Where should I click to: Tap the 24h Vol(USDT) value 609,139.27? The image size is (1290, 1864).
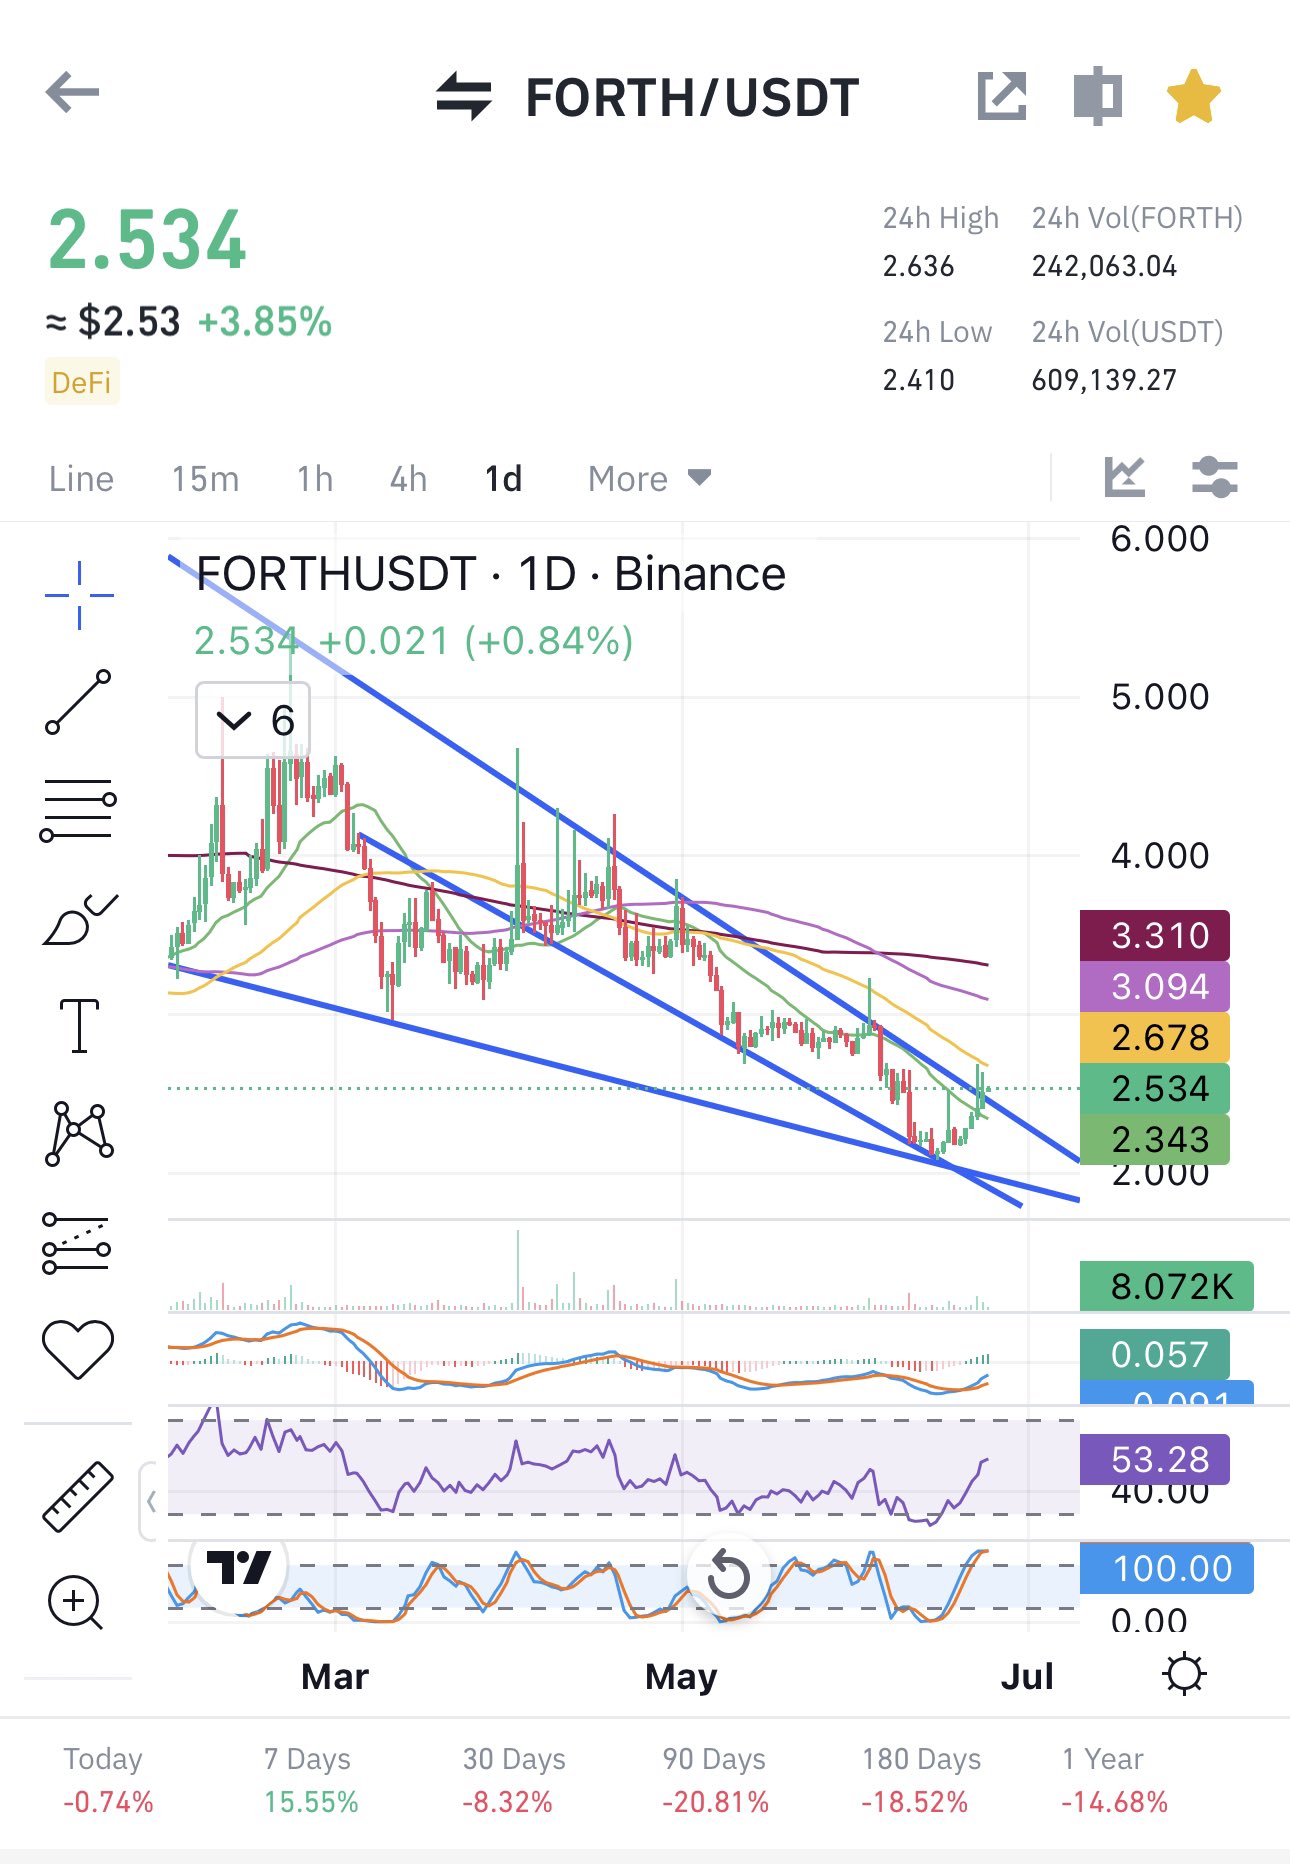pos(1104,380)
